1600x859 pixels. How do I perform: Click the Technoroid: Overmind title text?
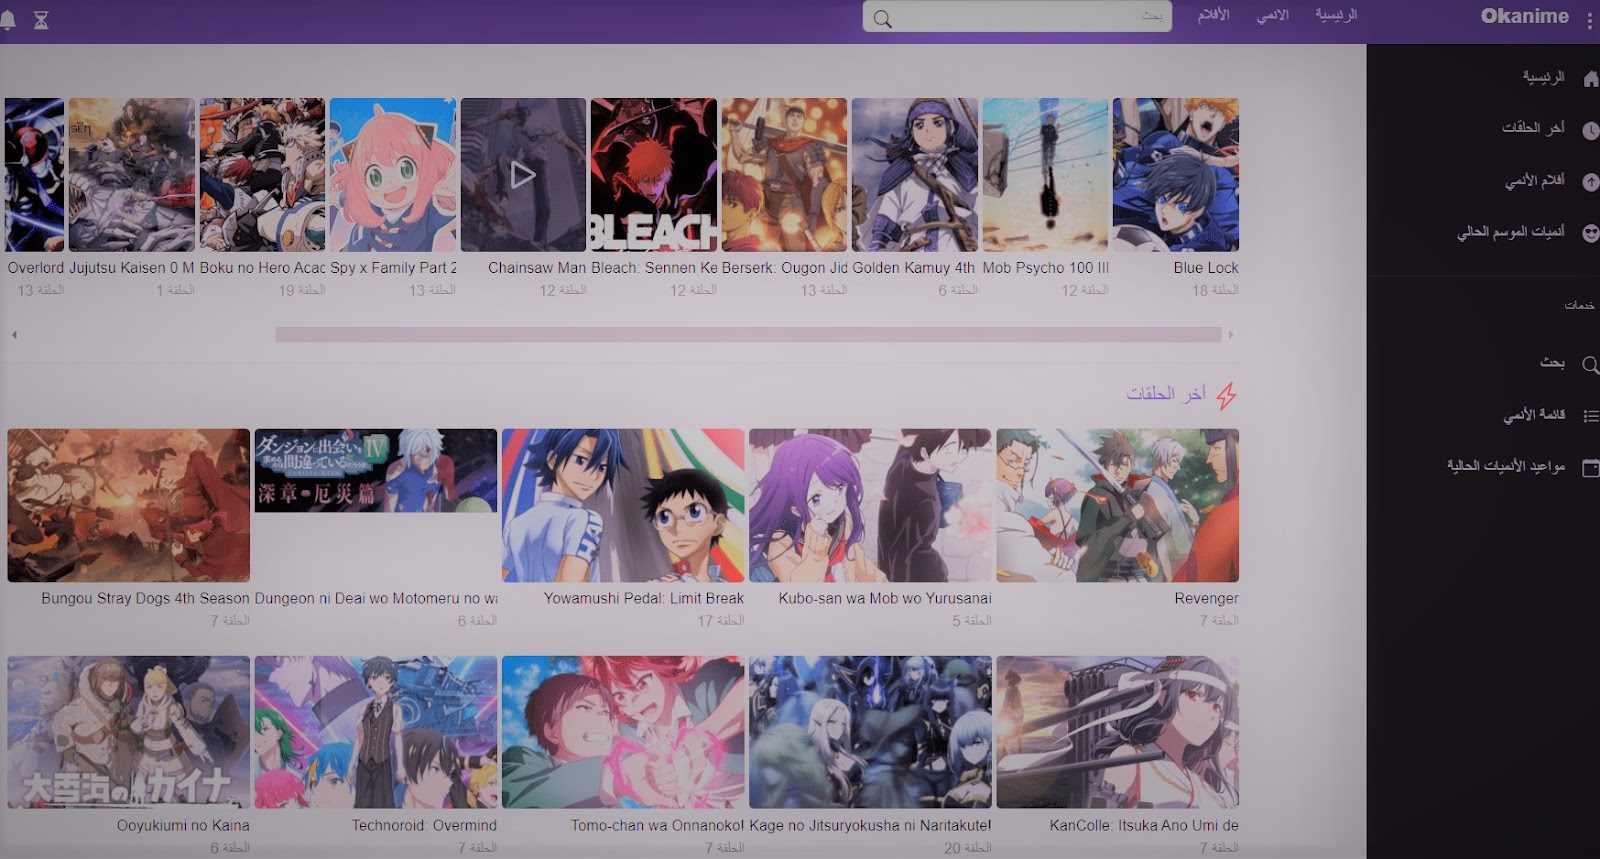point(424,825)
